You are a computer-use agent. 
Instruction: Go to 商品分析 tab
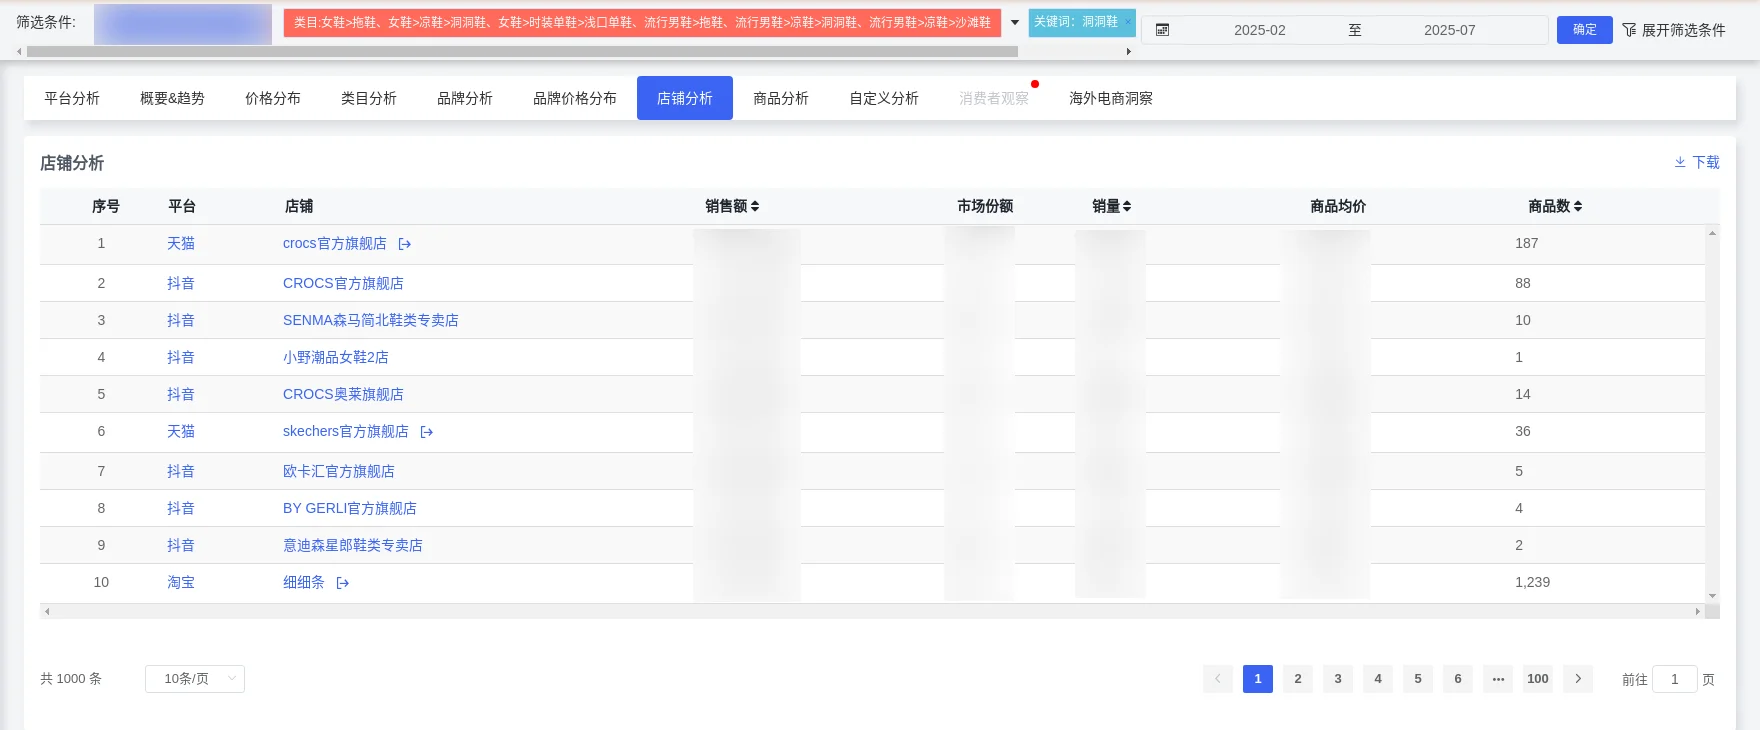click(x=781, y=98)
